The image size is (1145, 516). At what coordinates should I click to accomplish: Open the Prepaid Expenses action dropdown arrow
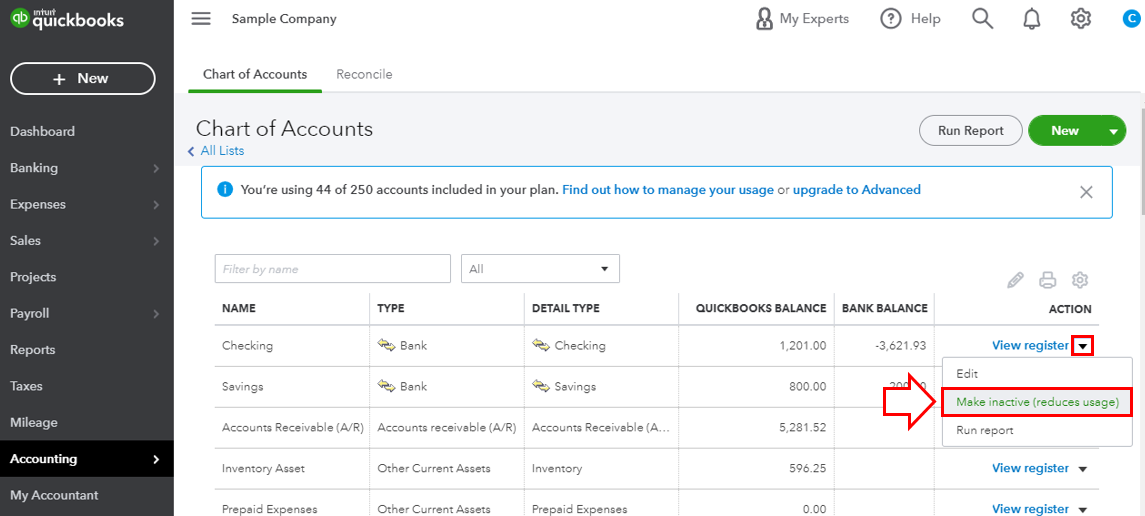(x=1082, y=509)
